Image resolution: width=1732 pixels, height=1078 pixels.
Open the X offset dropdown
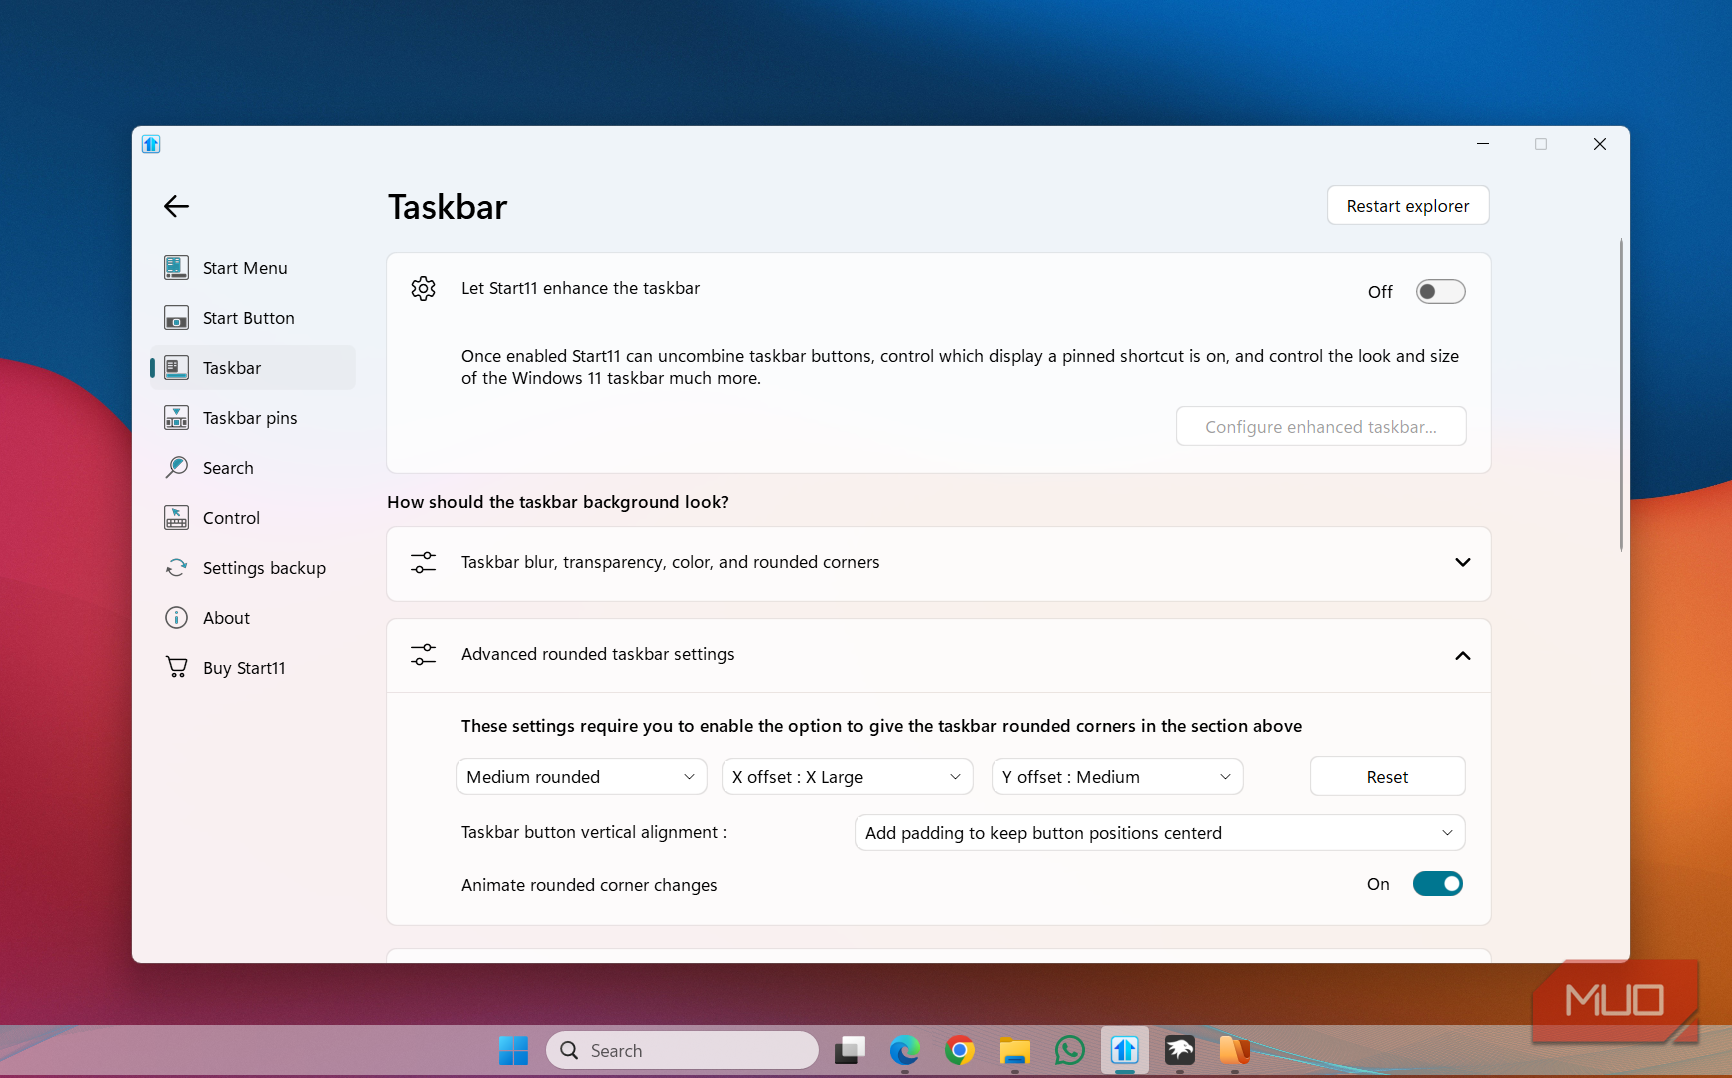(847, 777)
